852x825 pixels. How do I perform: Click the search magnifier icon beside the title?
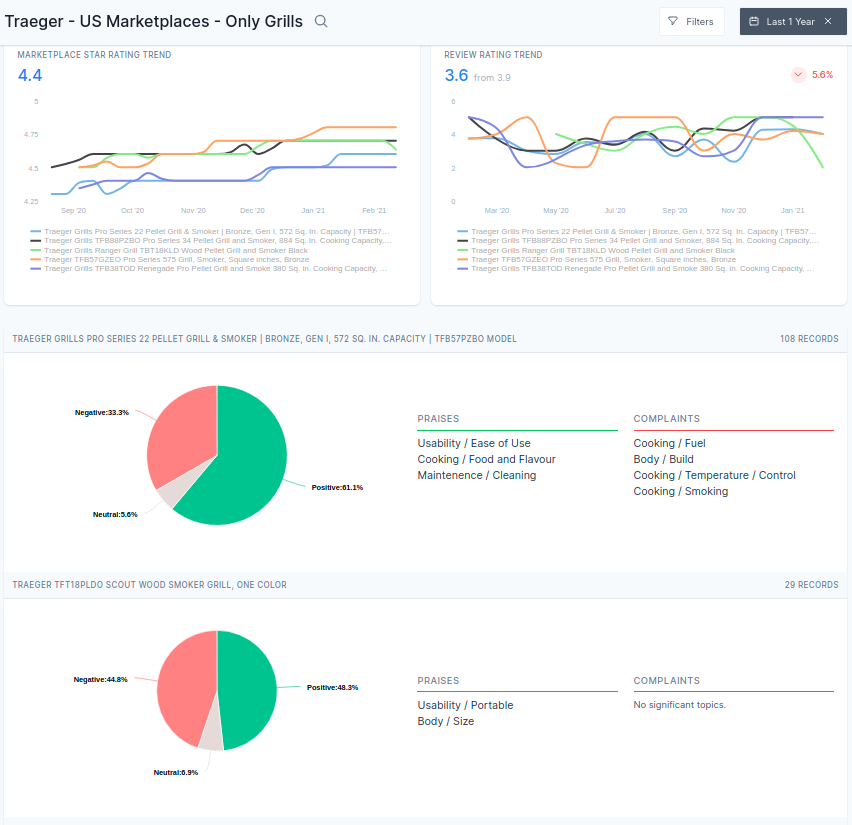click(321, 21)
